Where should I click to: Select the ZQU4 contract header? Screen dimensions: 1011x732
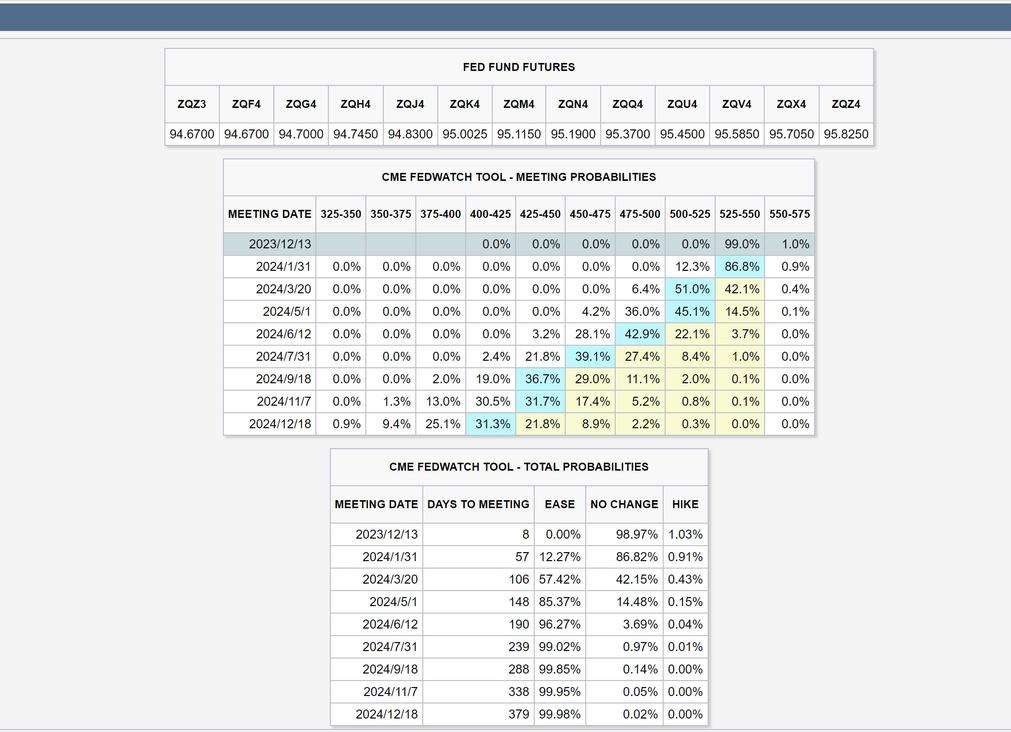pos(682,104)
